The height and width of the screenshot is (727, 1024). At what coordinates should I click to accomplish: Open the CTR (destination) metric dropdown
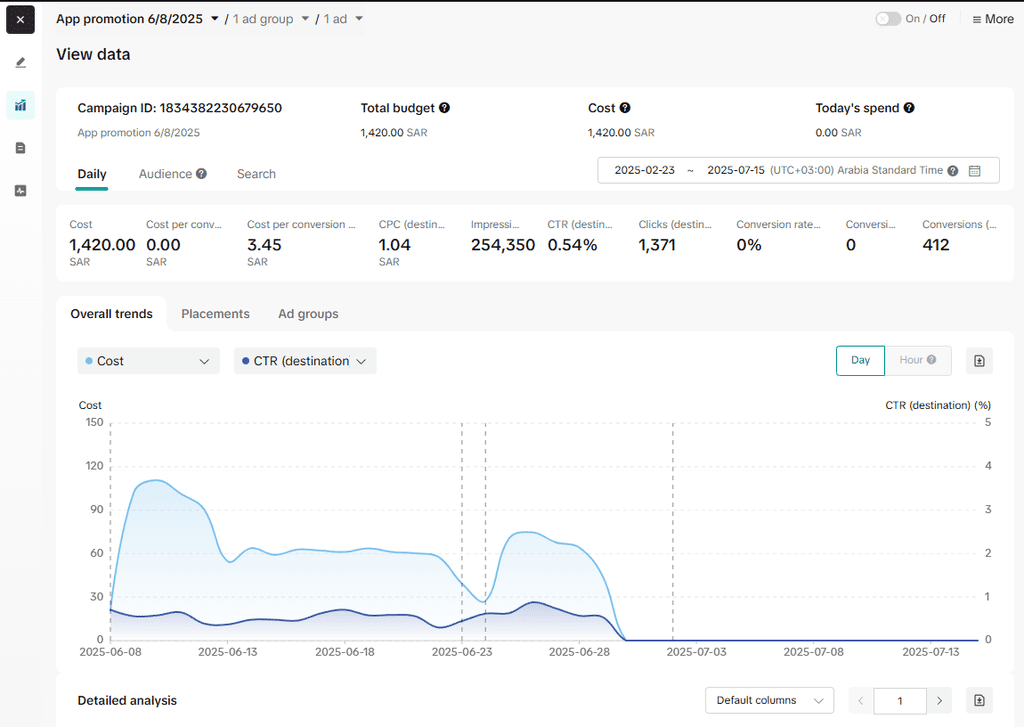pyautogui.click(x=305, y=361)
